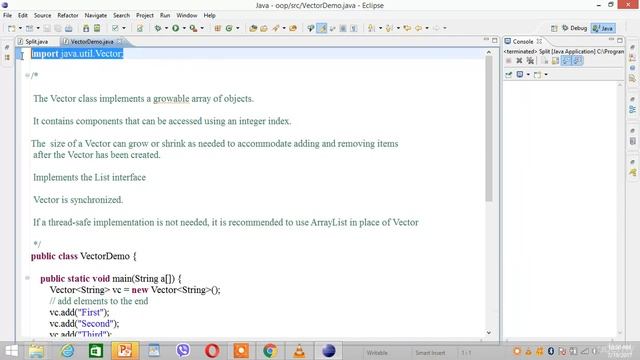
Task: Click the Open Task folder icon
Action: pyautogui.click(x=264, y=28)
